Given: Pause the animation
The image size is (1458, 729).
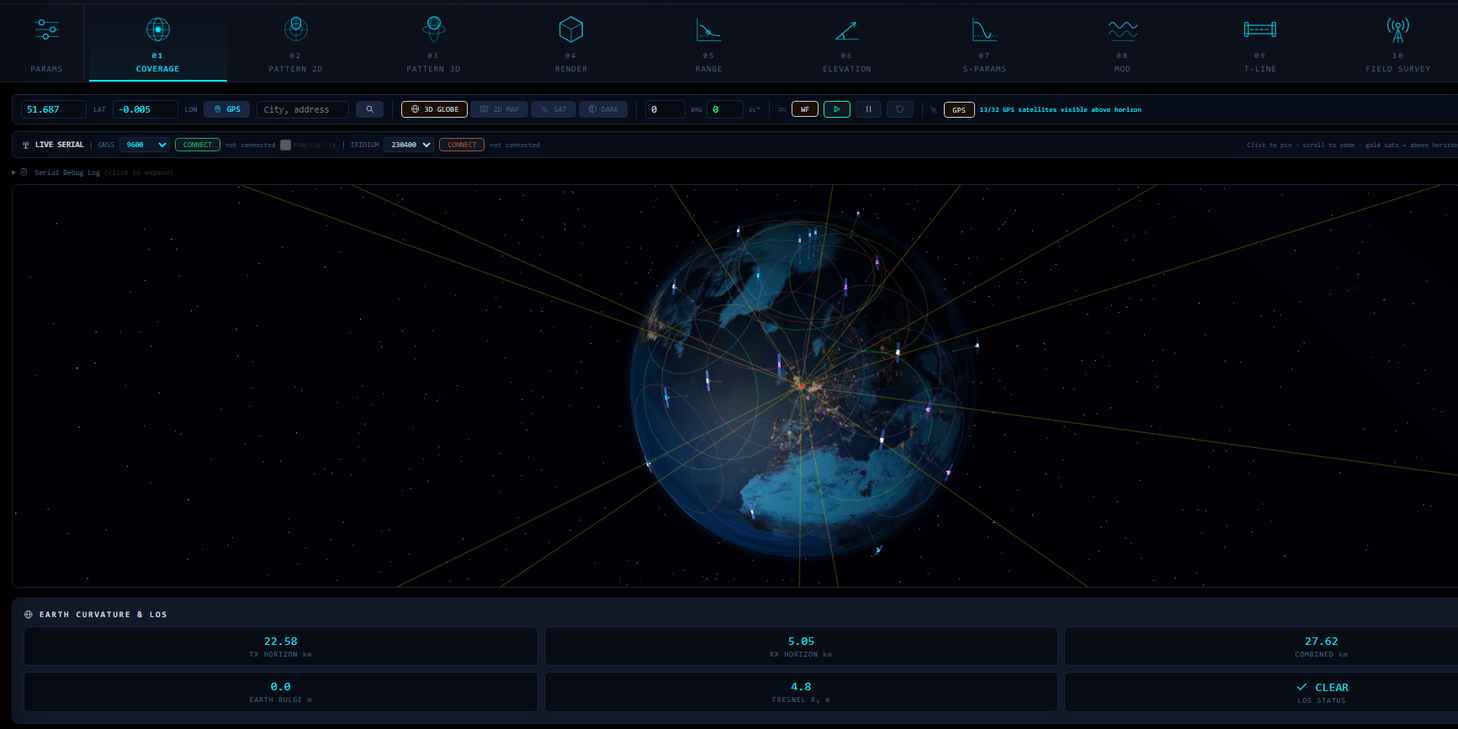Looking at the screenshot, I should click(x=868, y=109).
